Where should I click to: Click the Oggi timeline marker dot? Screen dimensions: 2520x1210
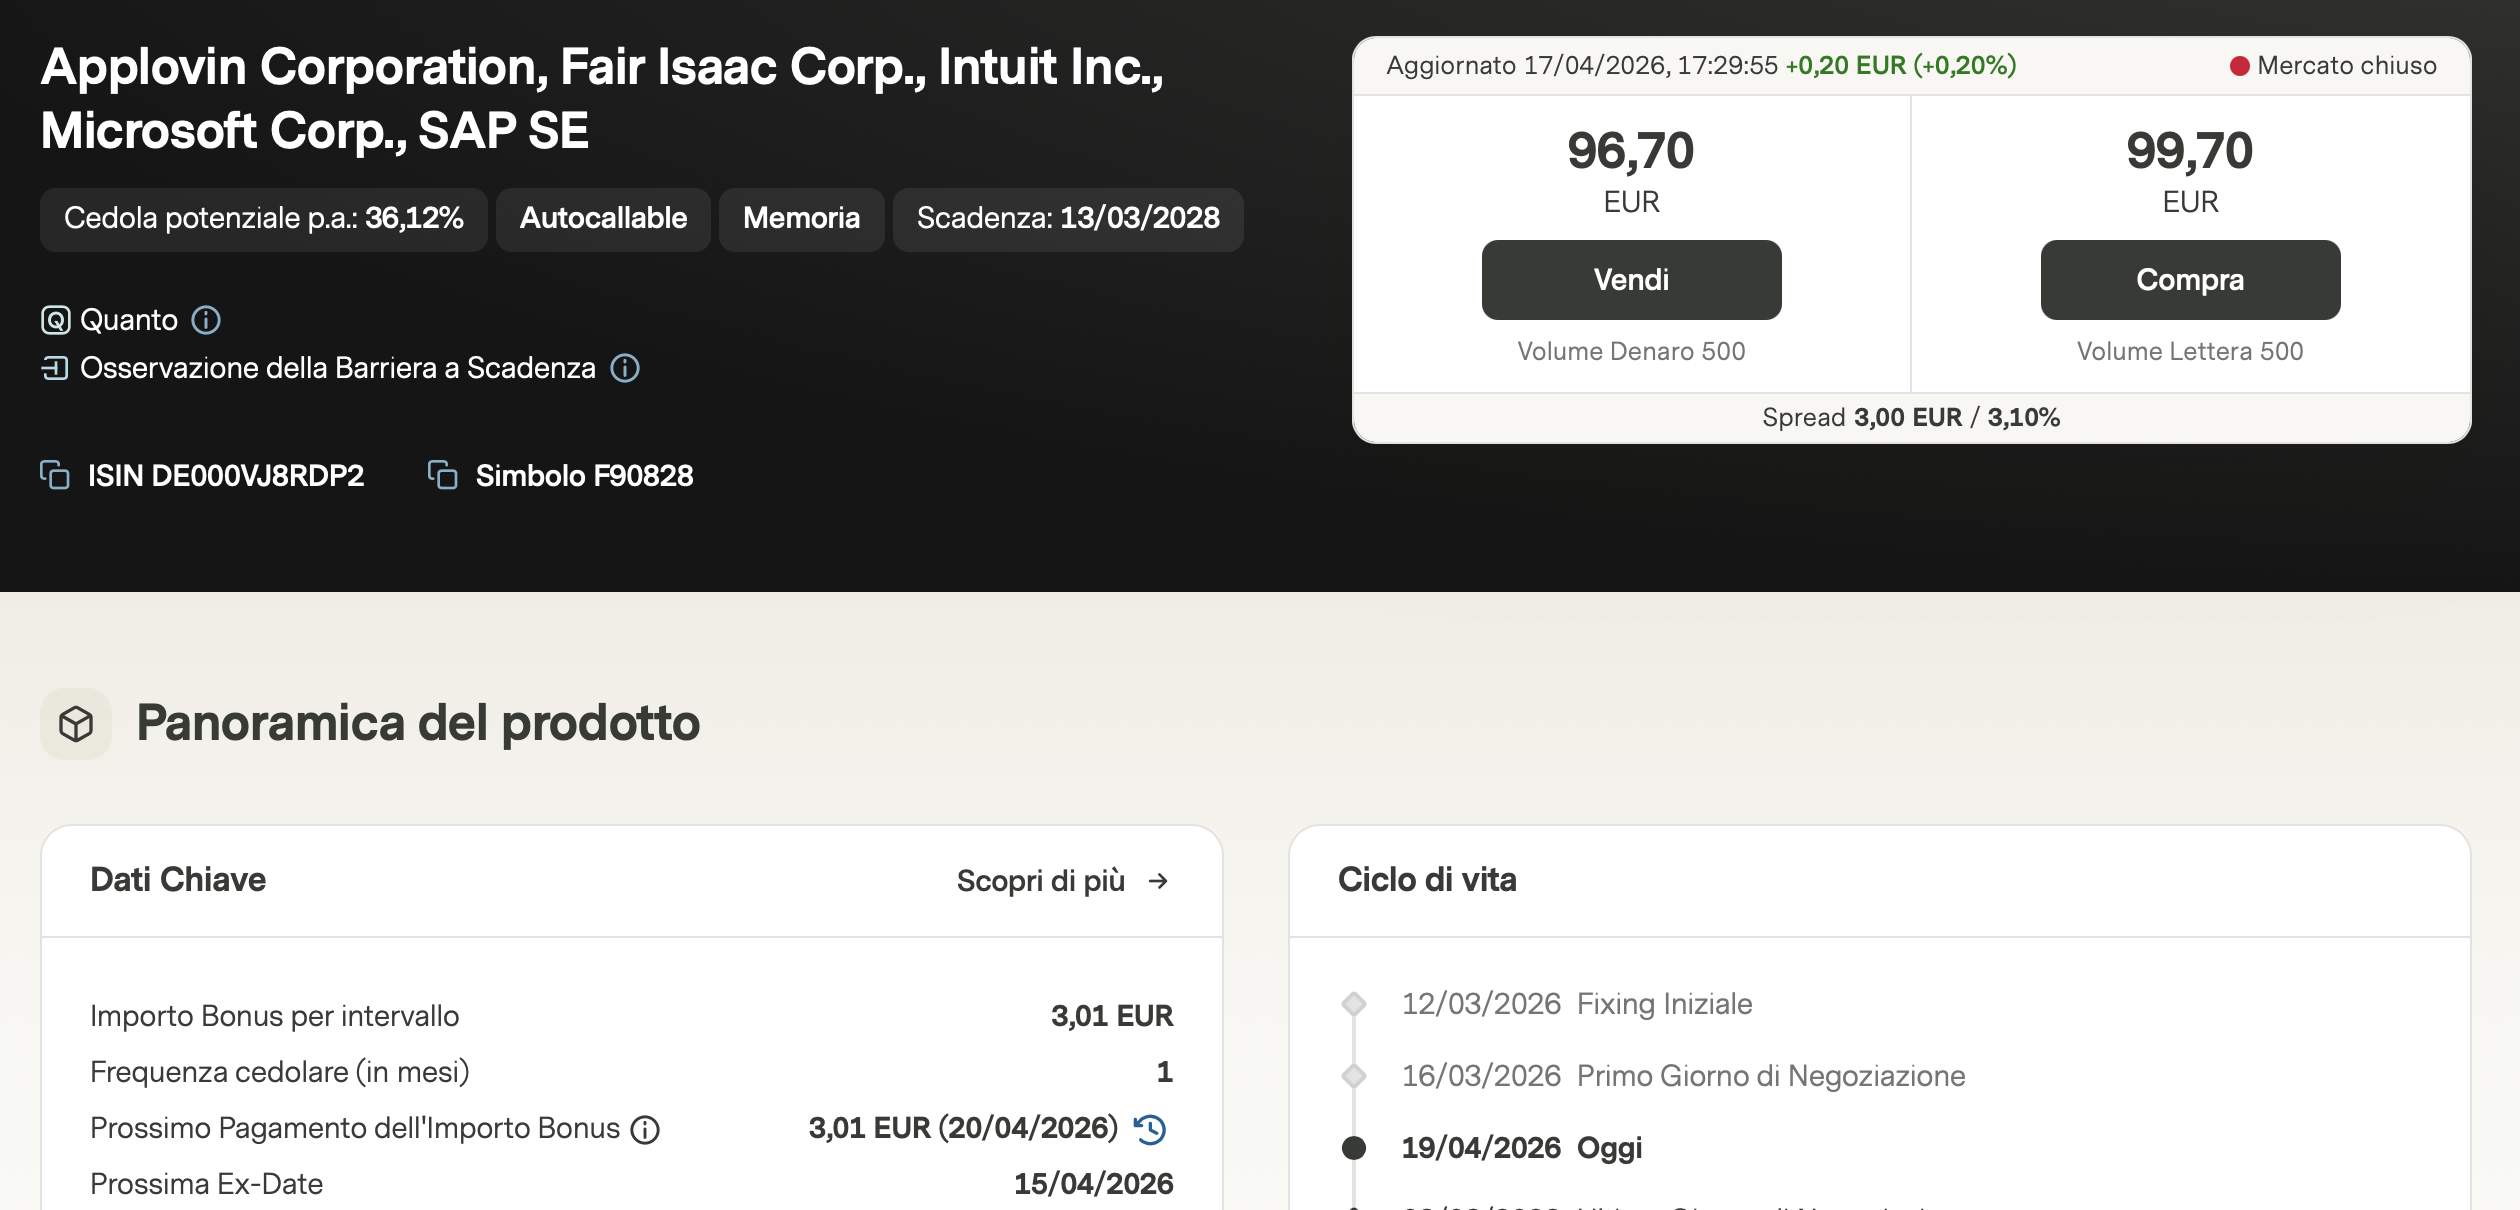coord(1354,1148)
